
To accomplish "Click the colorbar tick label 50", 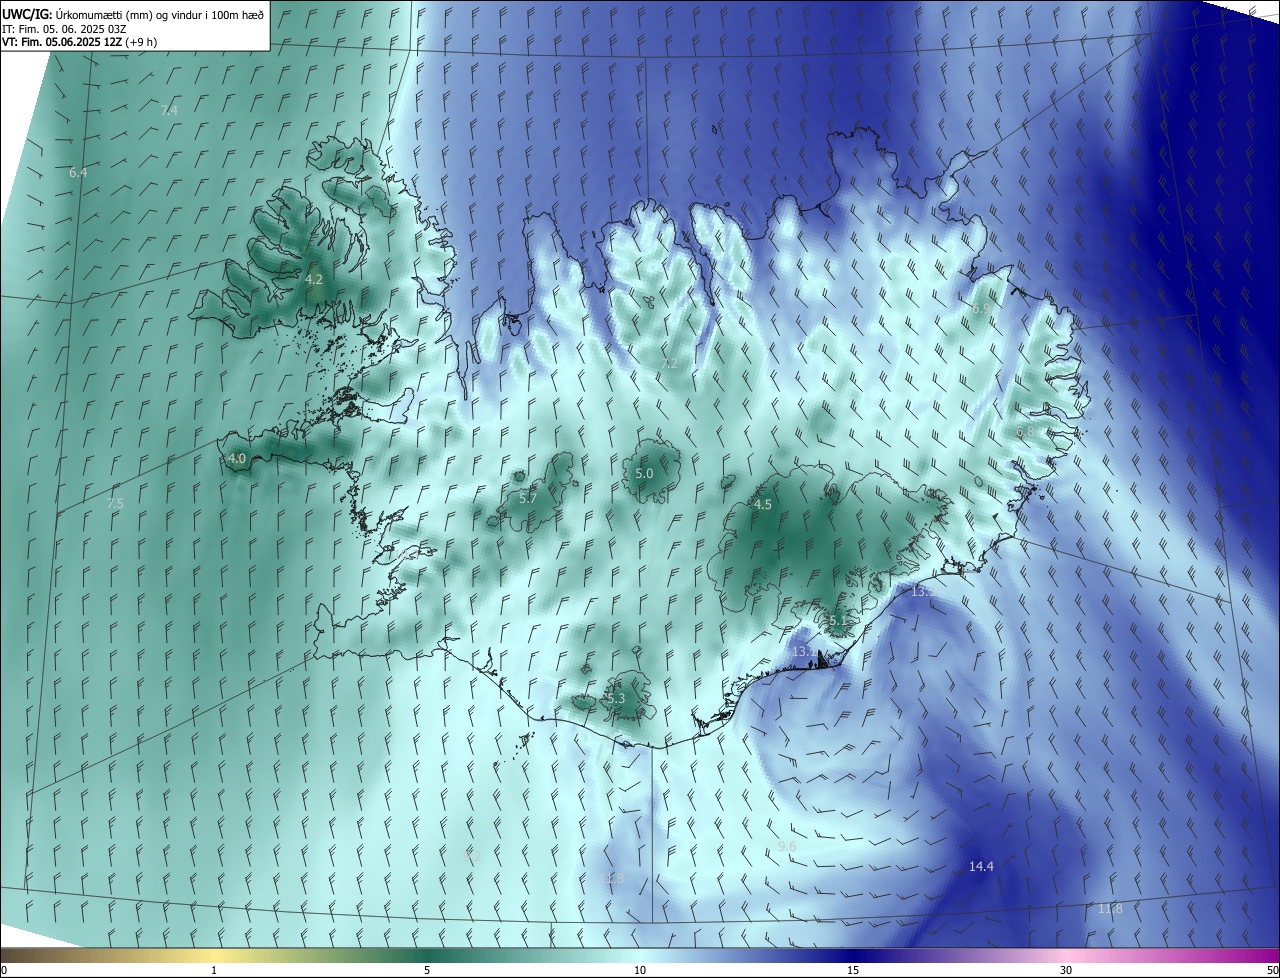I will pos(1272,971).
